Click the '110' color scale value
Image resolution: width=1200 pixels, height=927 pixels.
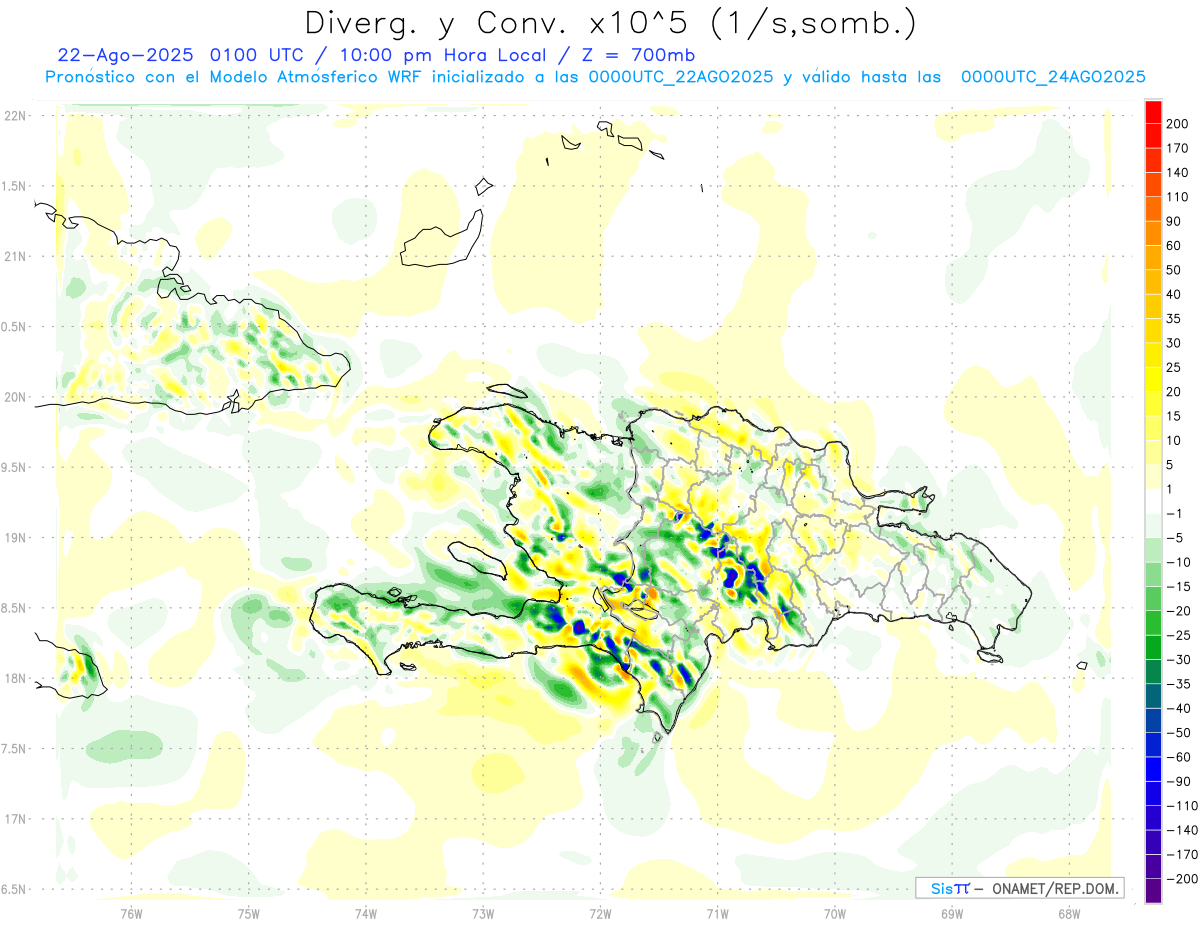pyautogui.click(x=1179, y=197)
